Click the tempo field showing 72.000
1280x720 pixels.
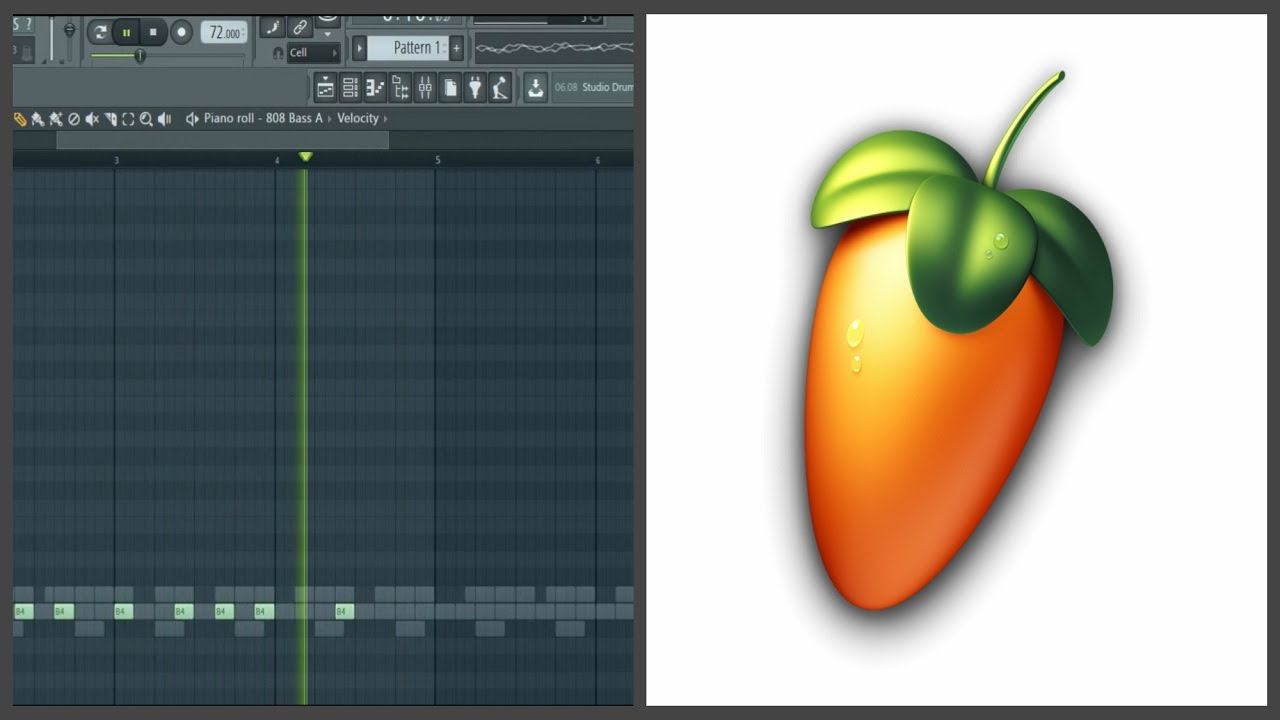point(224,33)
